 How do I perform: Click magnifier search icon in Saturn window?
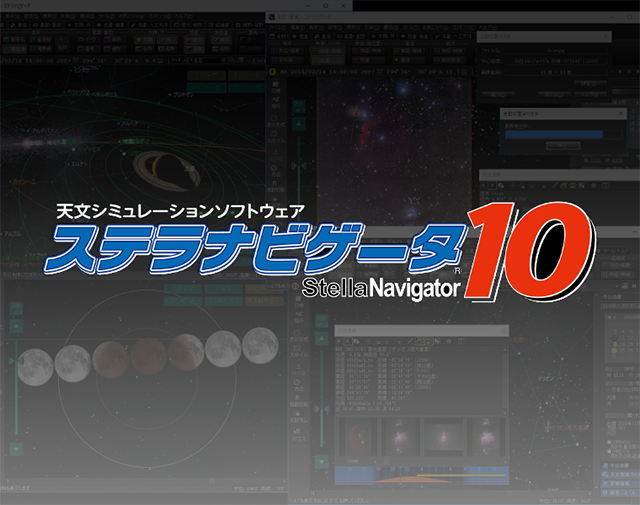point(232,60)
